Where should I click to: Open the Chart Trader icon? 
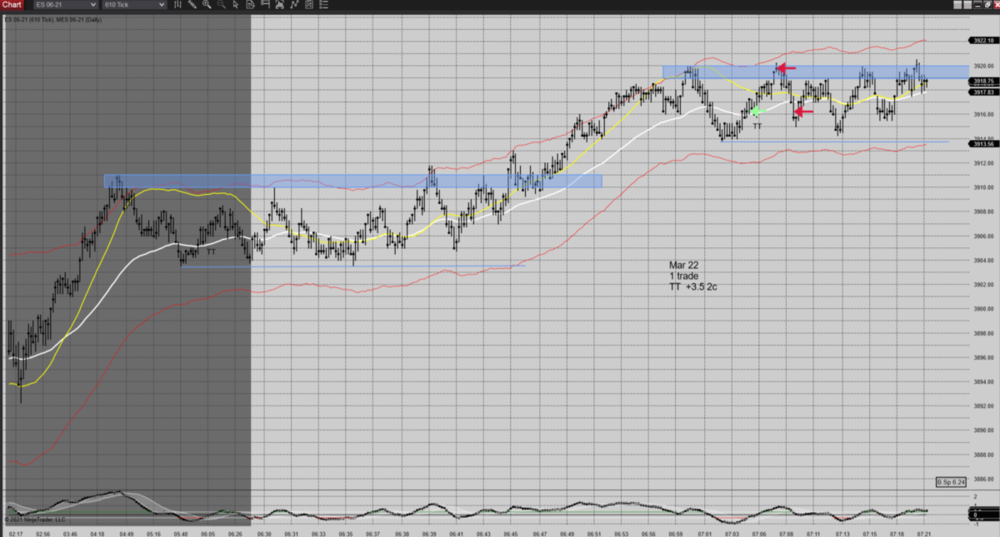(265, 5)
